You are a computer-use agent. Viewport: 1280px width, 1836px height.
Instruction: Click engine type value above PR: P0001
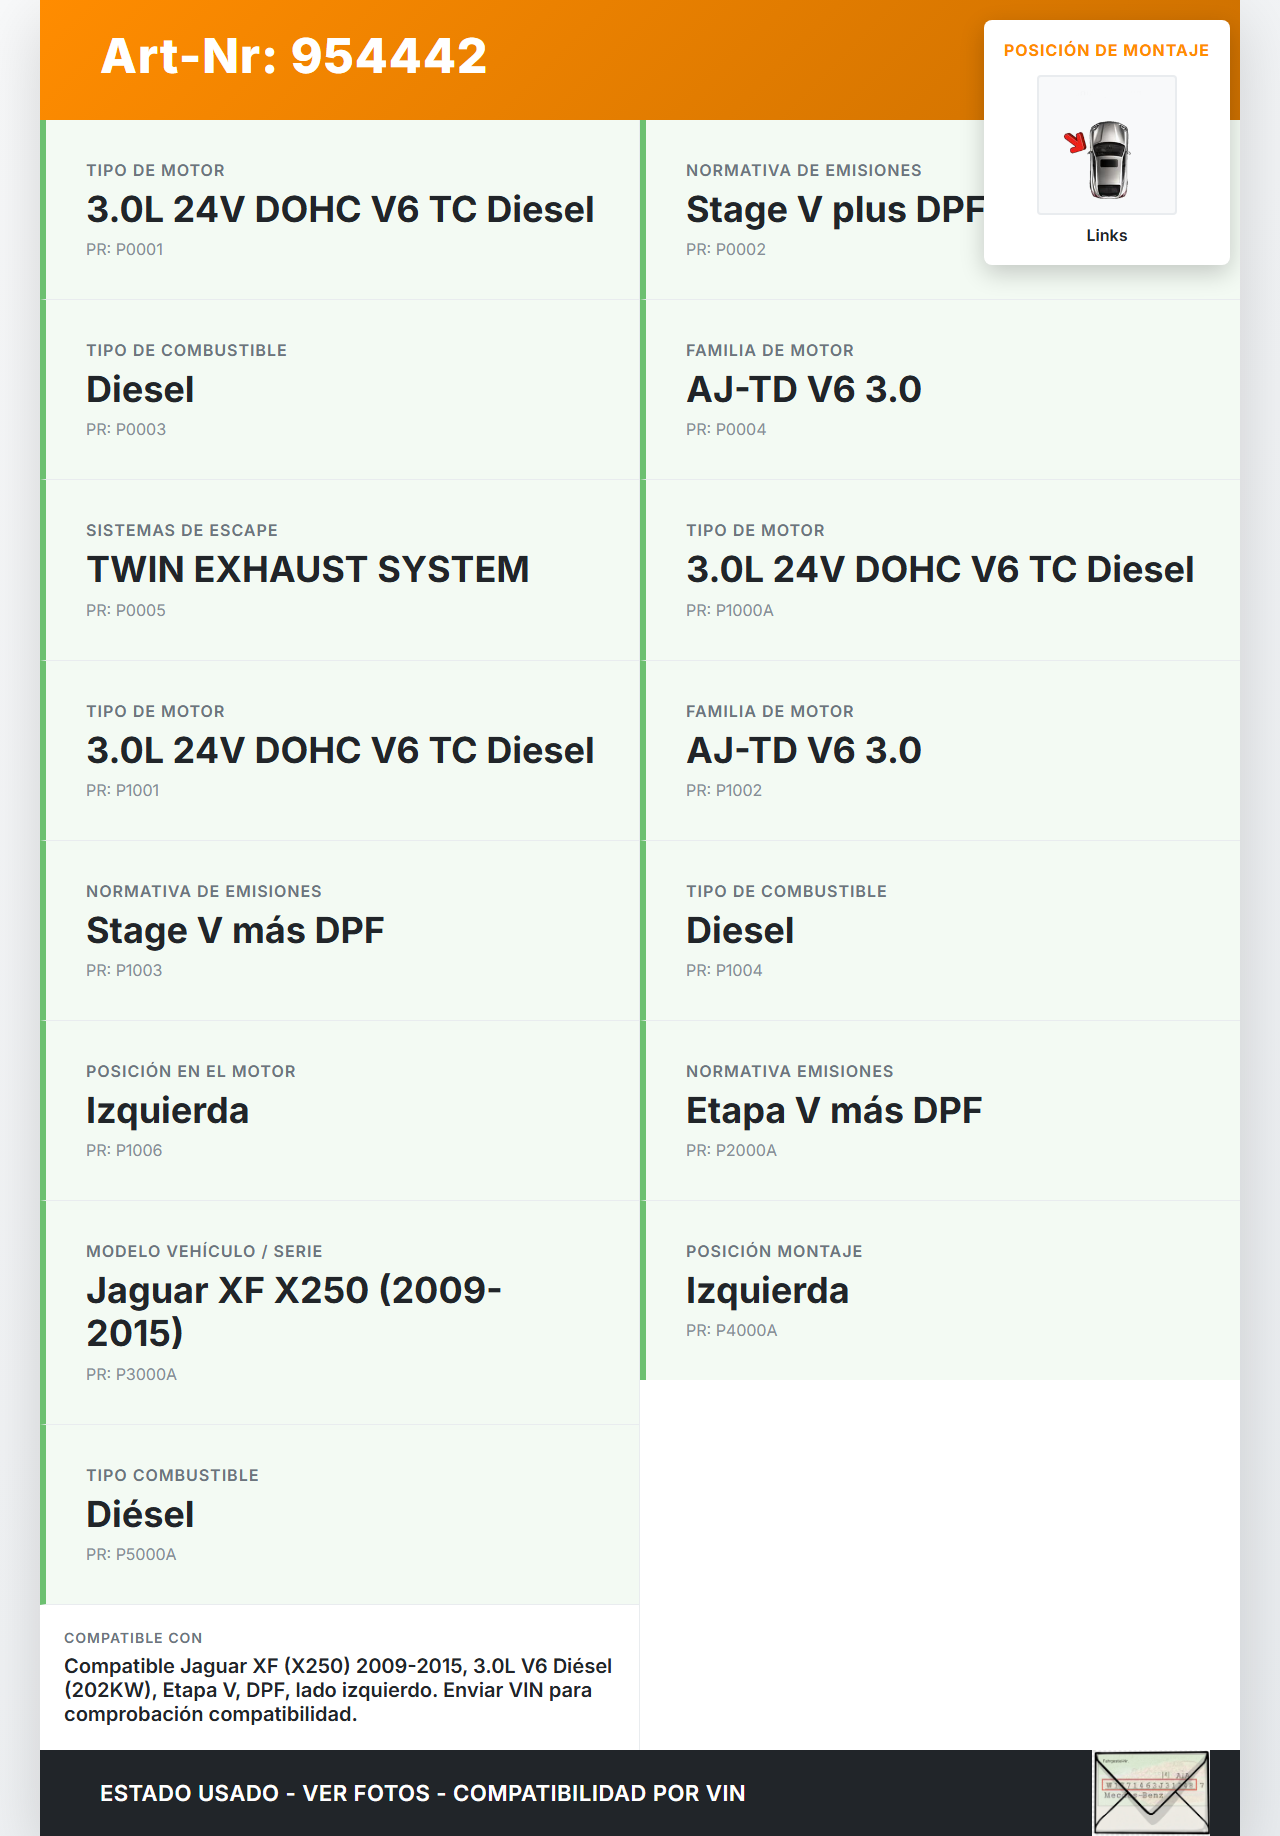(340, 210)
